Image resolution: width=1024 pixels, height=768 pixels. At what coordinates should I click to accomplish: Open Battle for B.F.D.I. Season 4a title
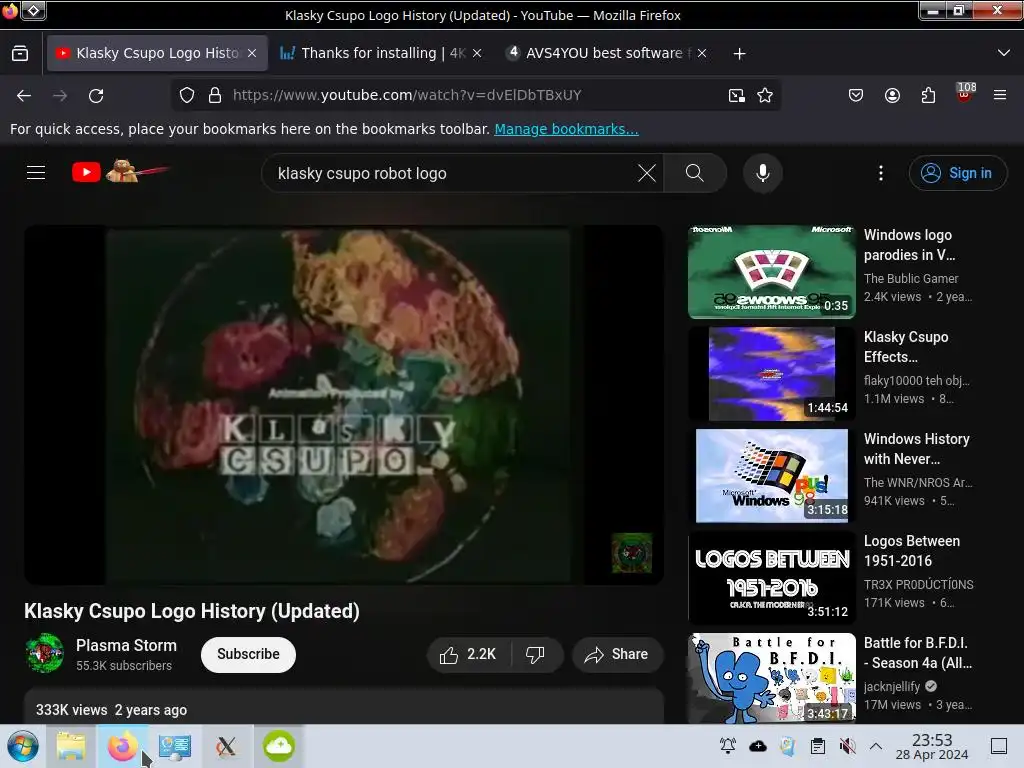[918, 652]
